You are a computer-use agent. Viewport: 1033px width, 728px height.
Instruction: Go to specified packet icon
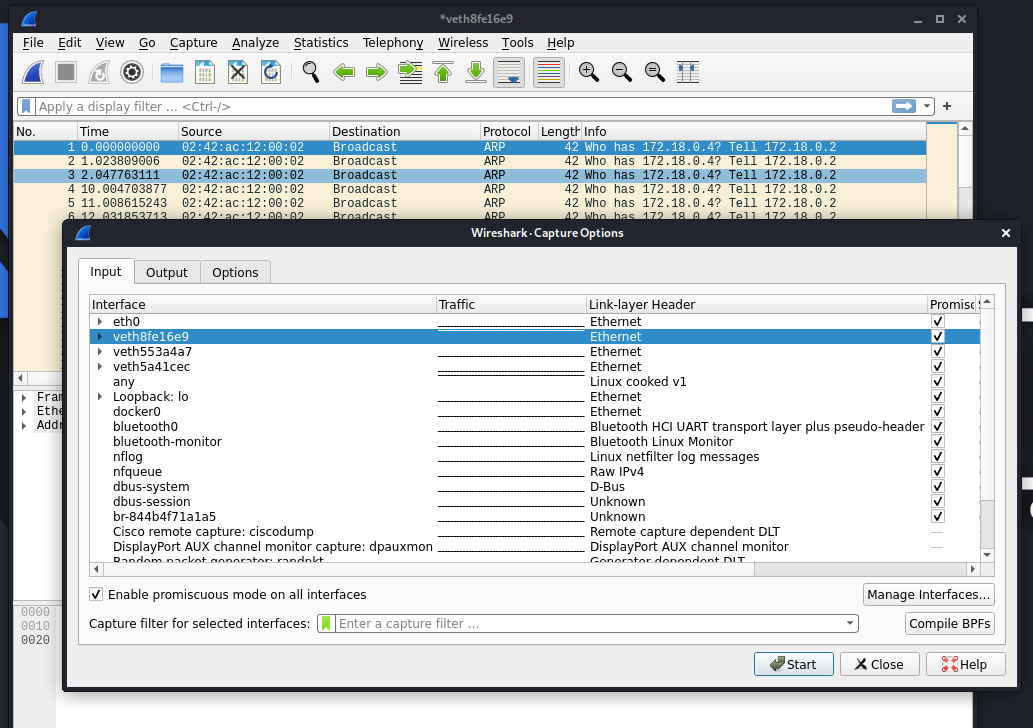(410, 72)
